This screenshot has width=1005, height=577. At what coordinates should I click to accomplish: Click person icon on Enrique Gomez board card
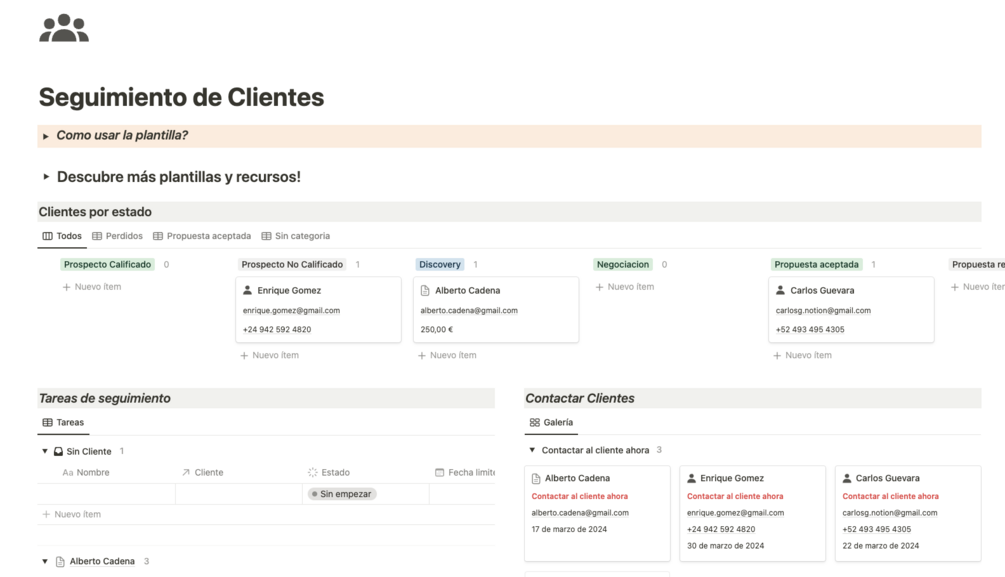247,290
